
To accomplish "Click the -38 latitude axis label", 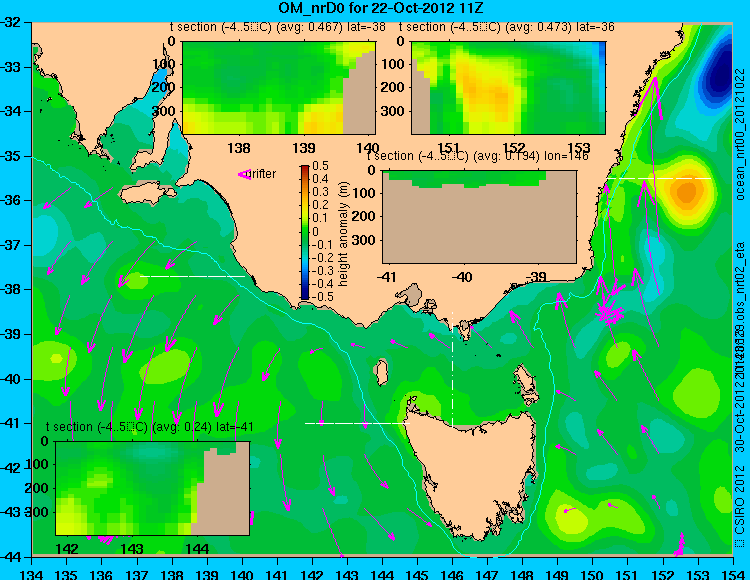I will pos(11,289).
